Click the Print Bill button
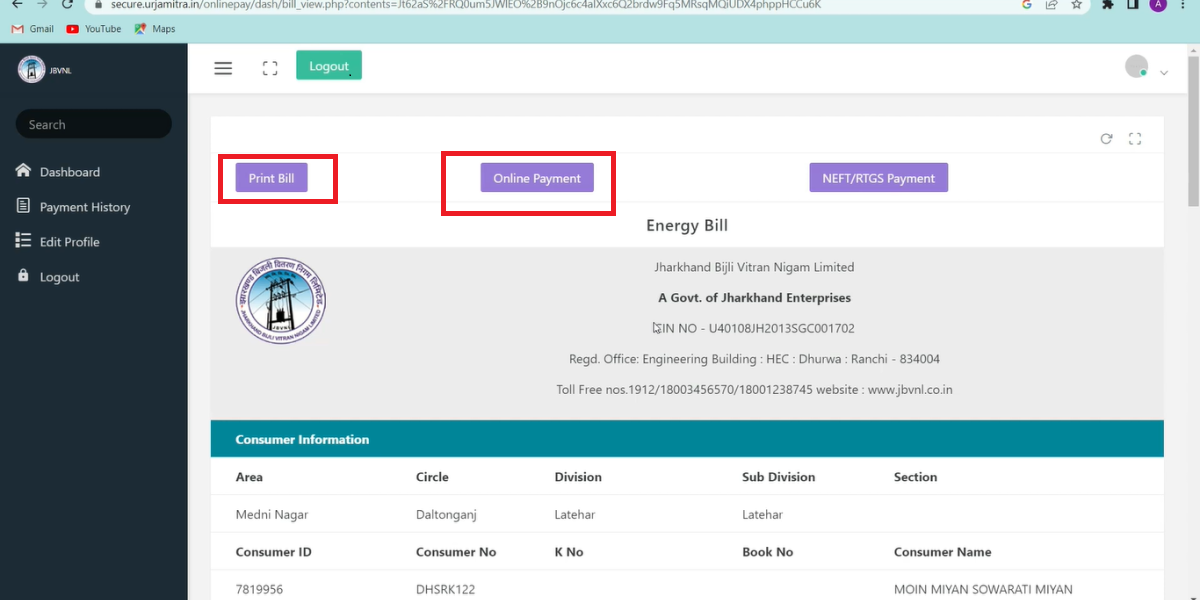The image size is (1200, 600). pos(272,177)
